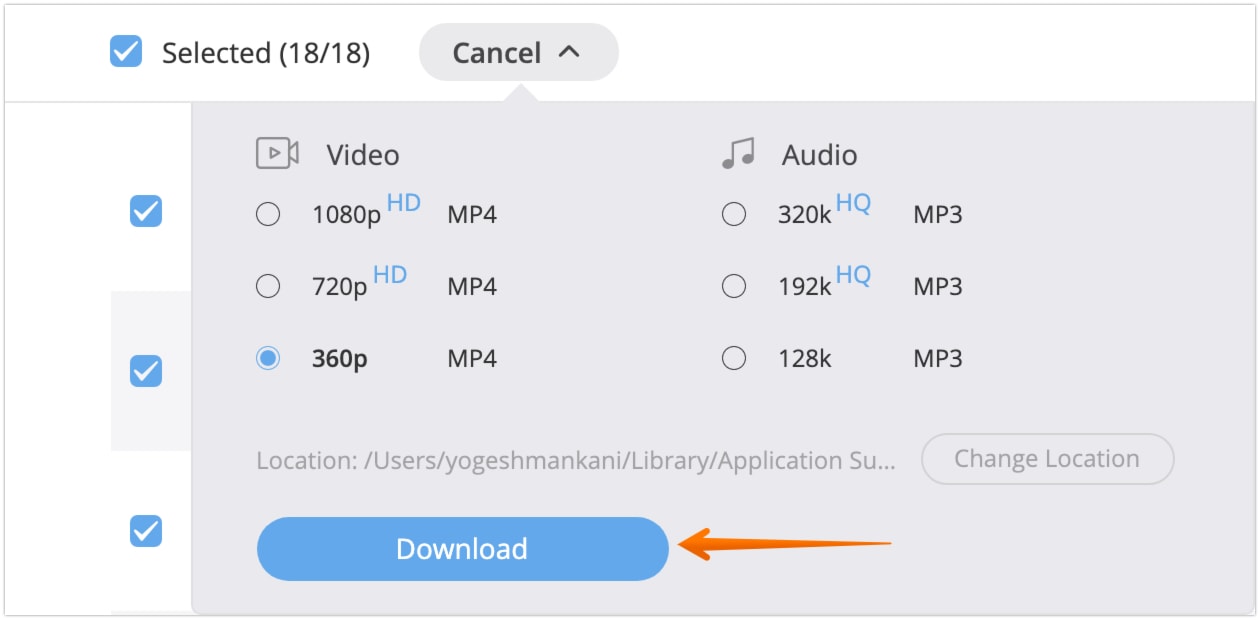
Task: Click the 360p bold quality label
Action: coord(341,358)
